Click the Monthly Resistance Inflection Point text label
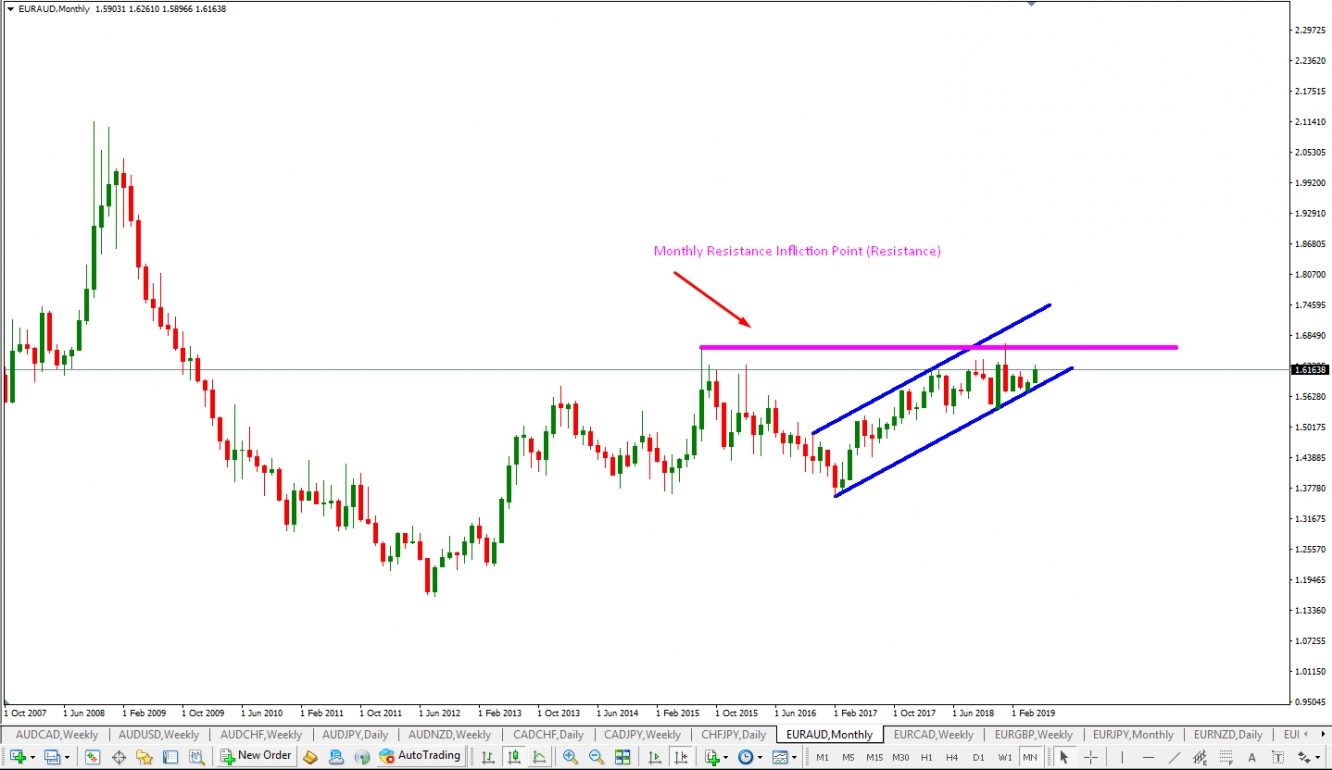The height and width of the screenshot is (770, 1332). coord(797,251)
